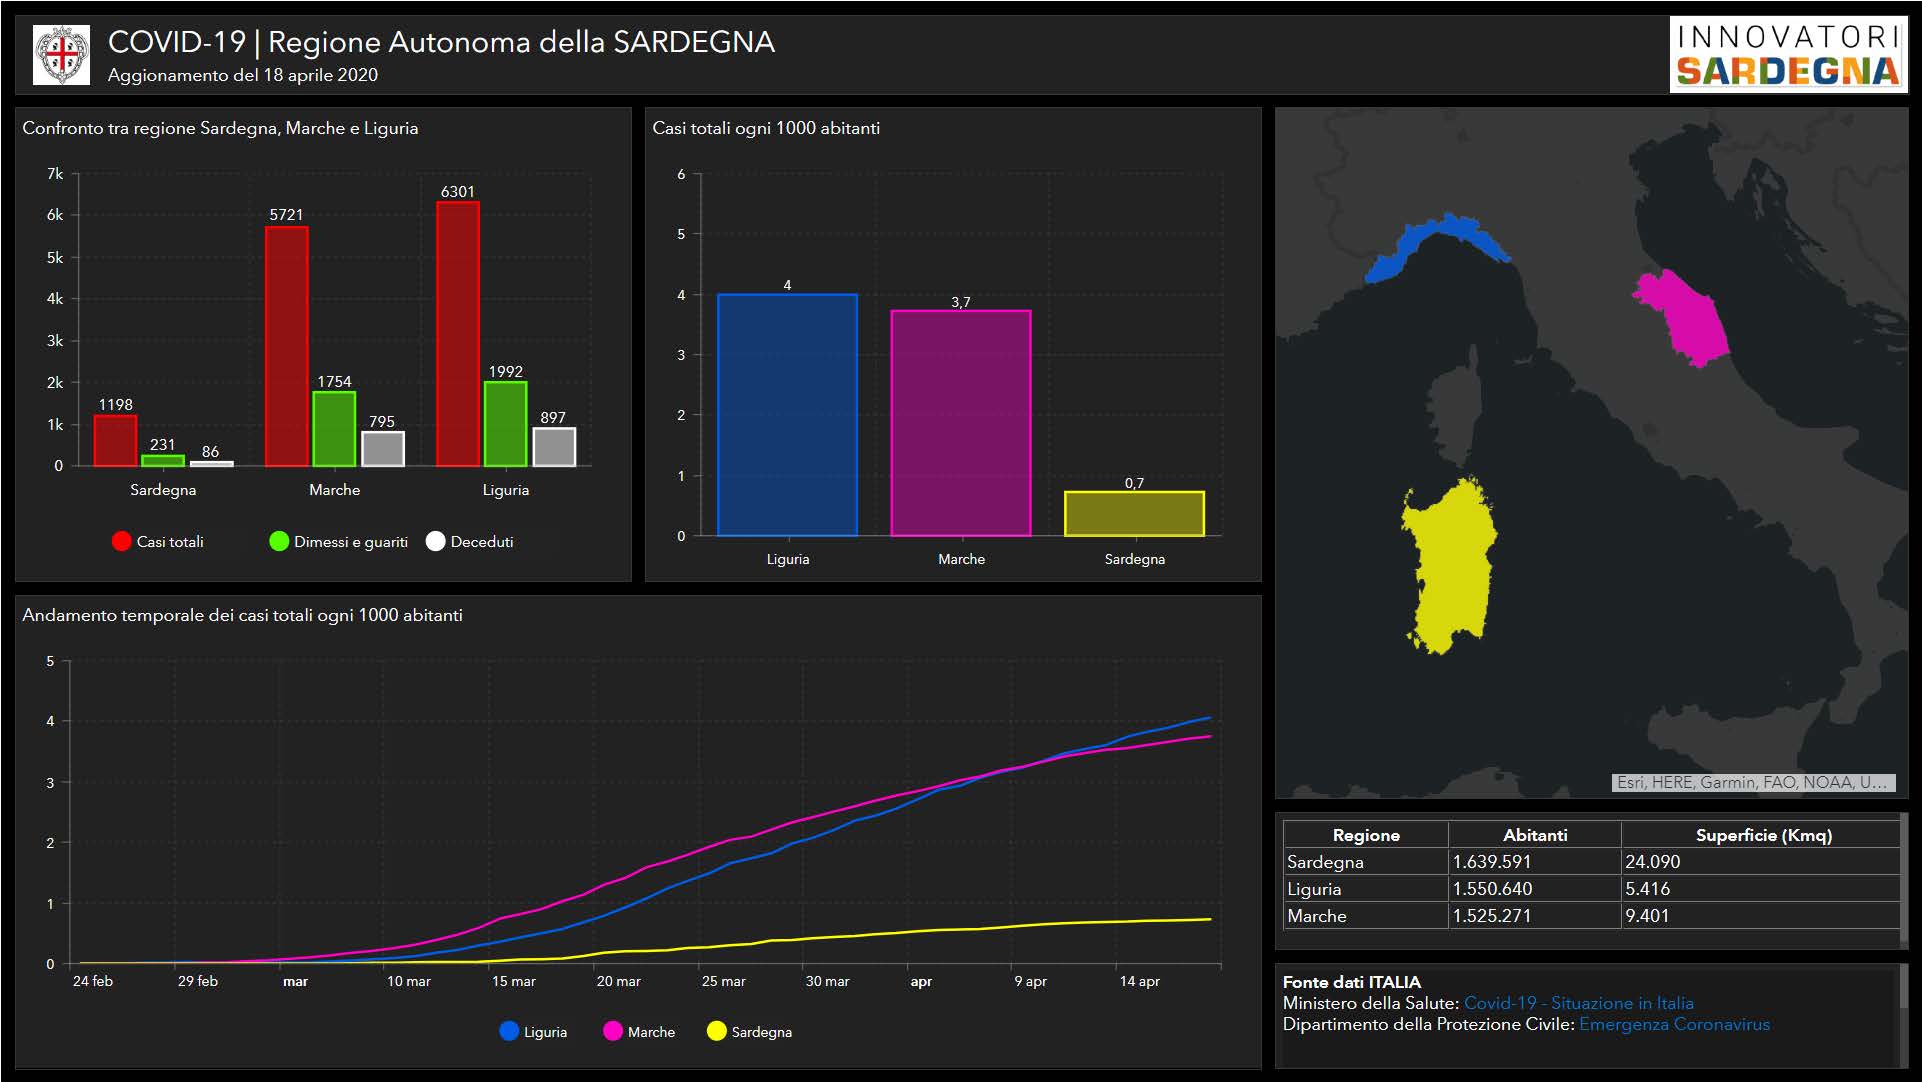Image resolution: width=1922 pixels, height=1082 pixels.
Task: Open Emergenza Coronavirus link
Action: click(1674, 1024)
